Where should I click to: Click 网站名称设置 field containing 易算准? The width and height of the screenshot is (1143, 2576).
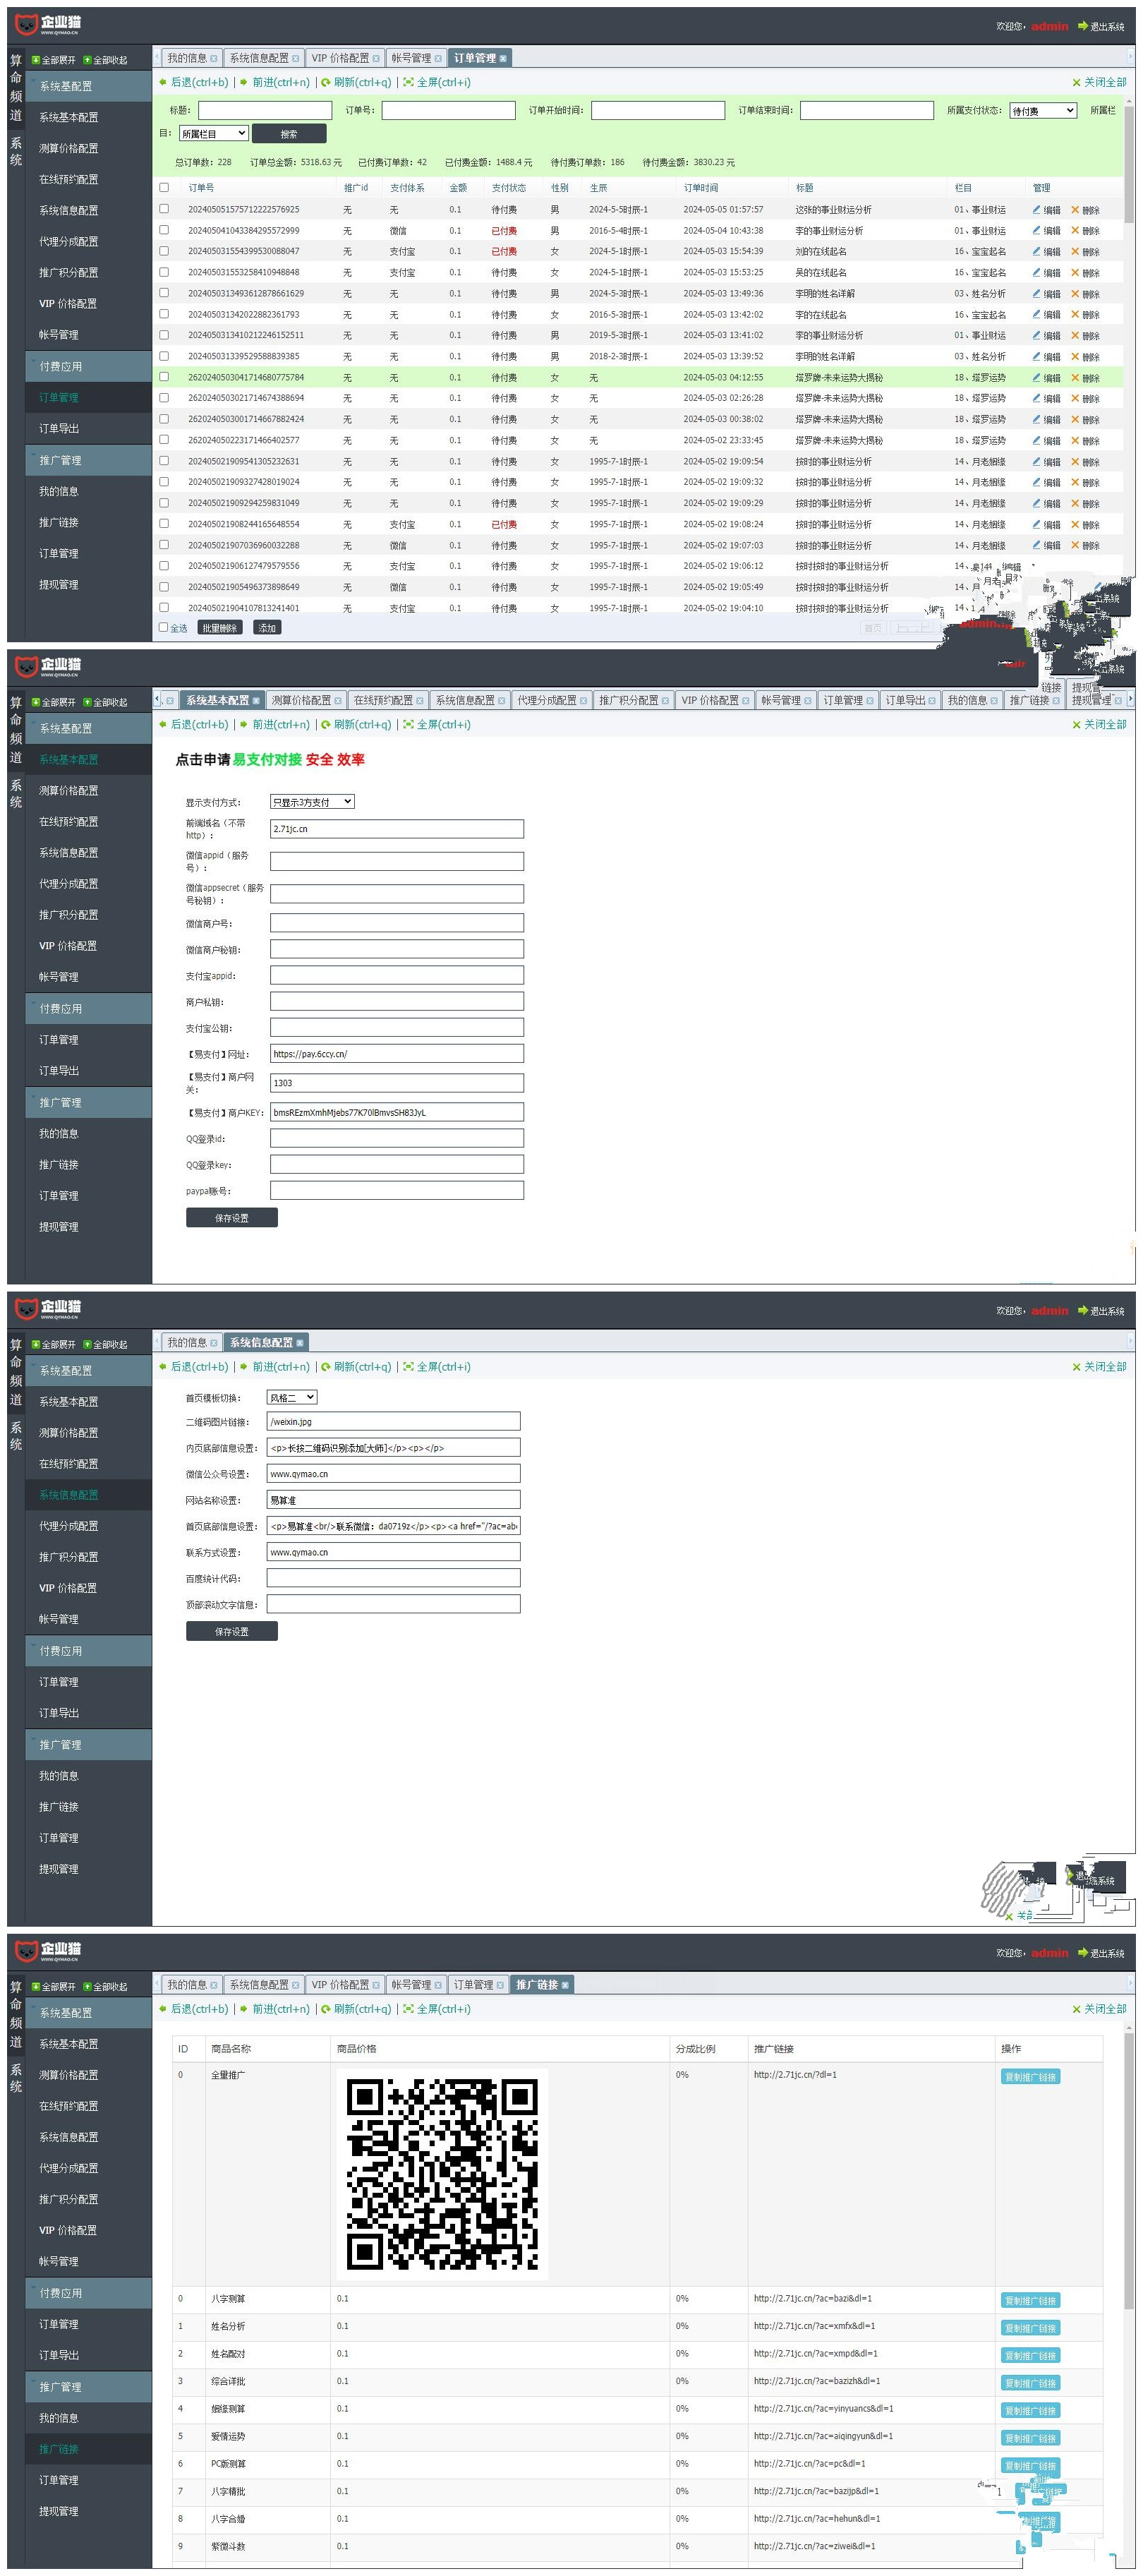click(394, 1500)
